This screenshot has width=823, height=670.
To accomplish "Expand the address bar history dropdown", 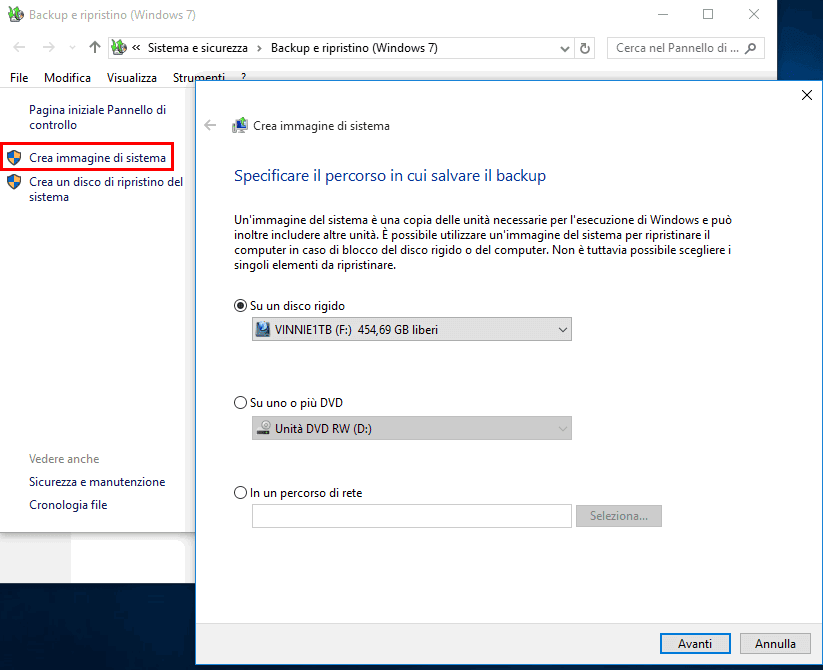I will click(565, 48).
